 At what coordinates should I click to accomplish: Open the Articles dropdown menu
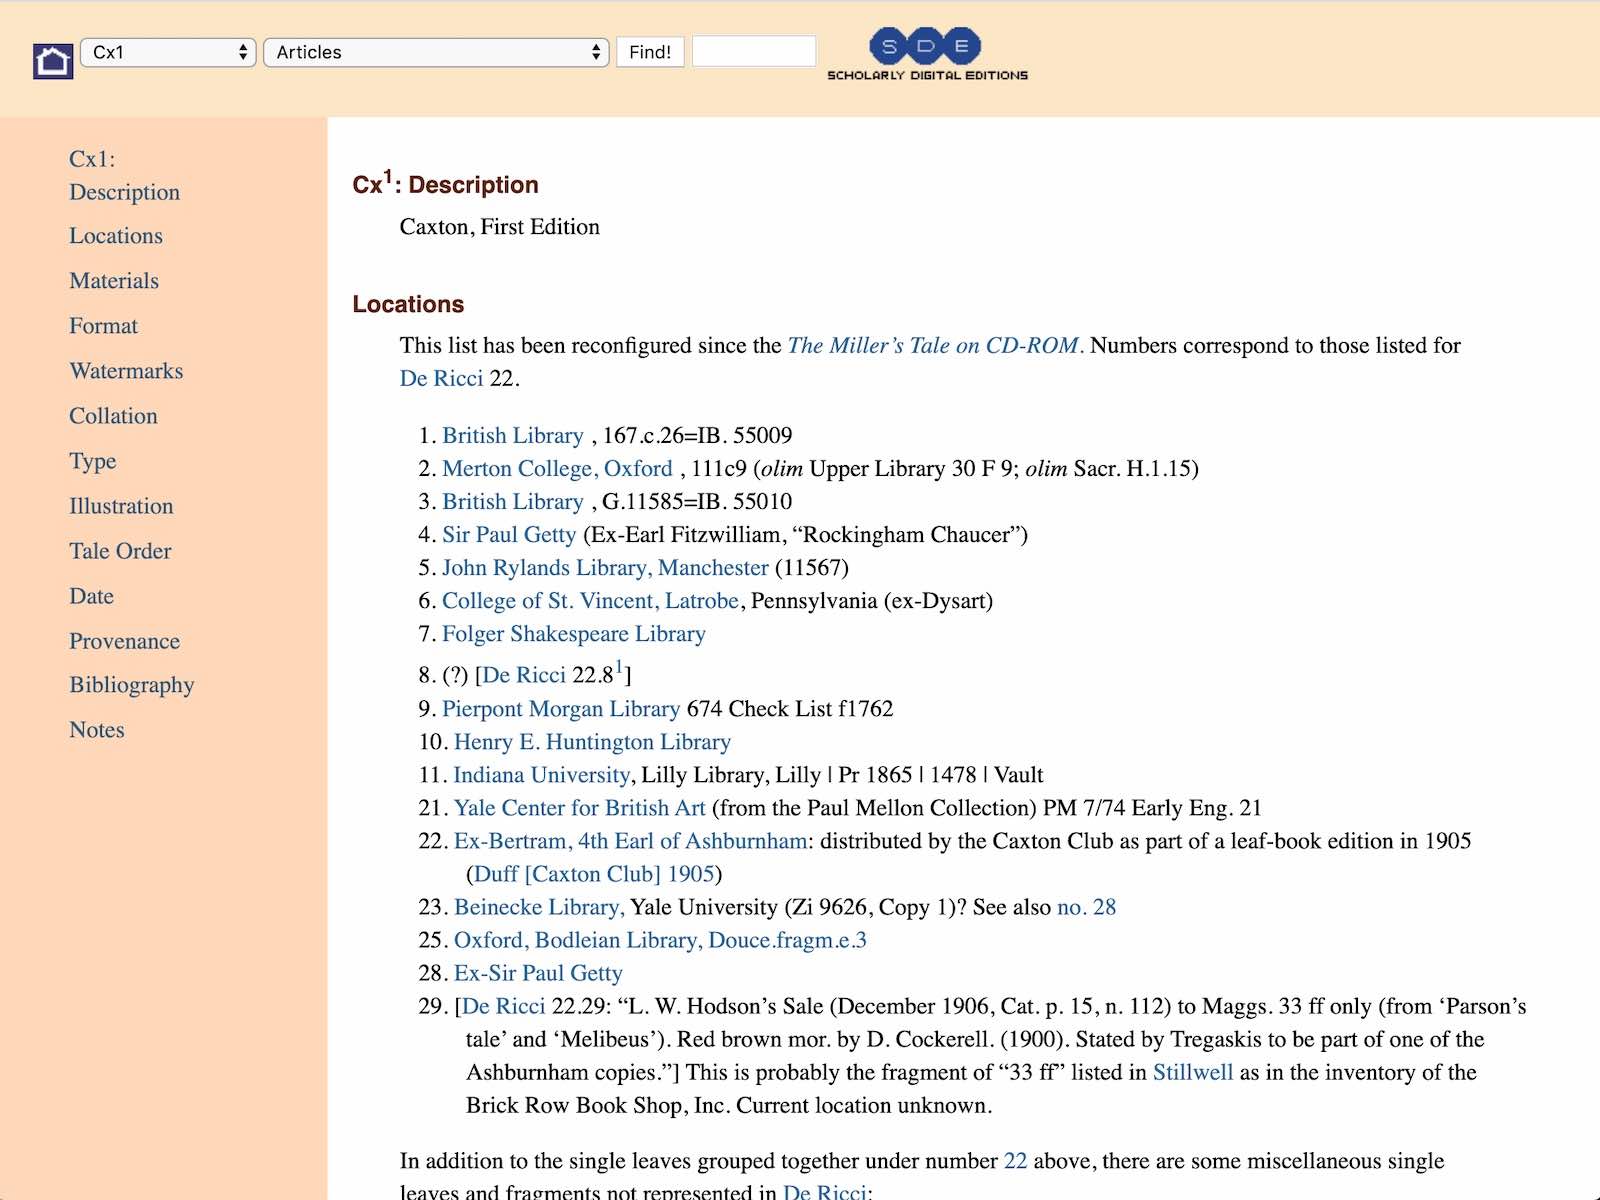point(437,52)
